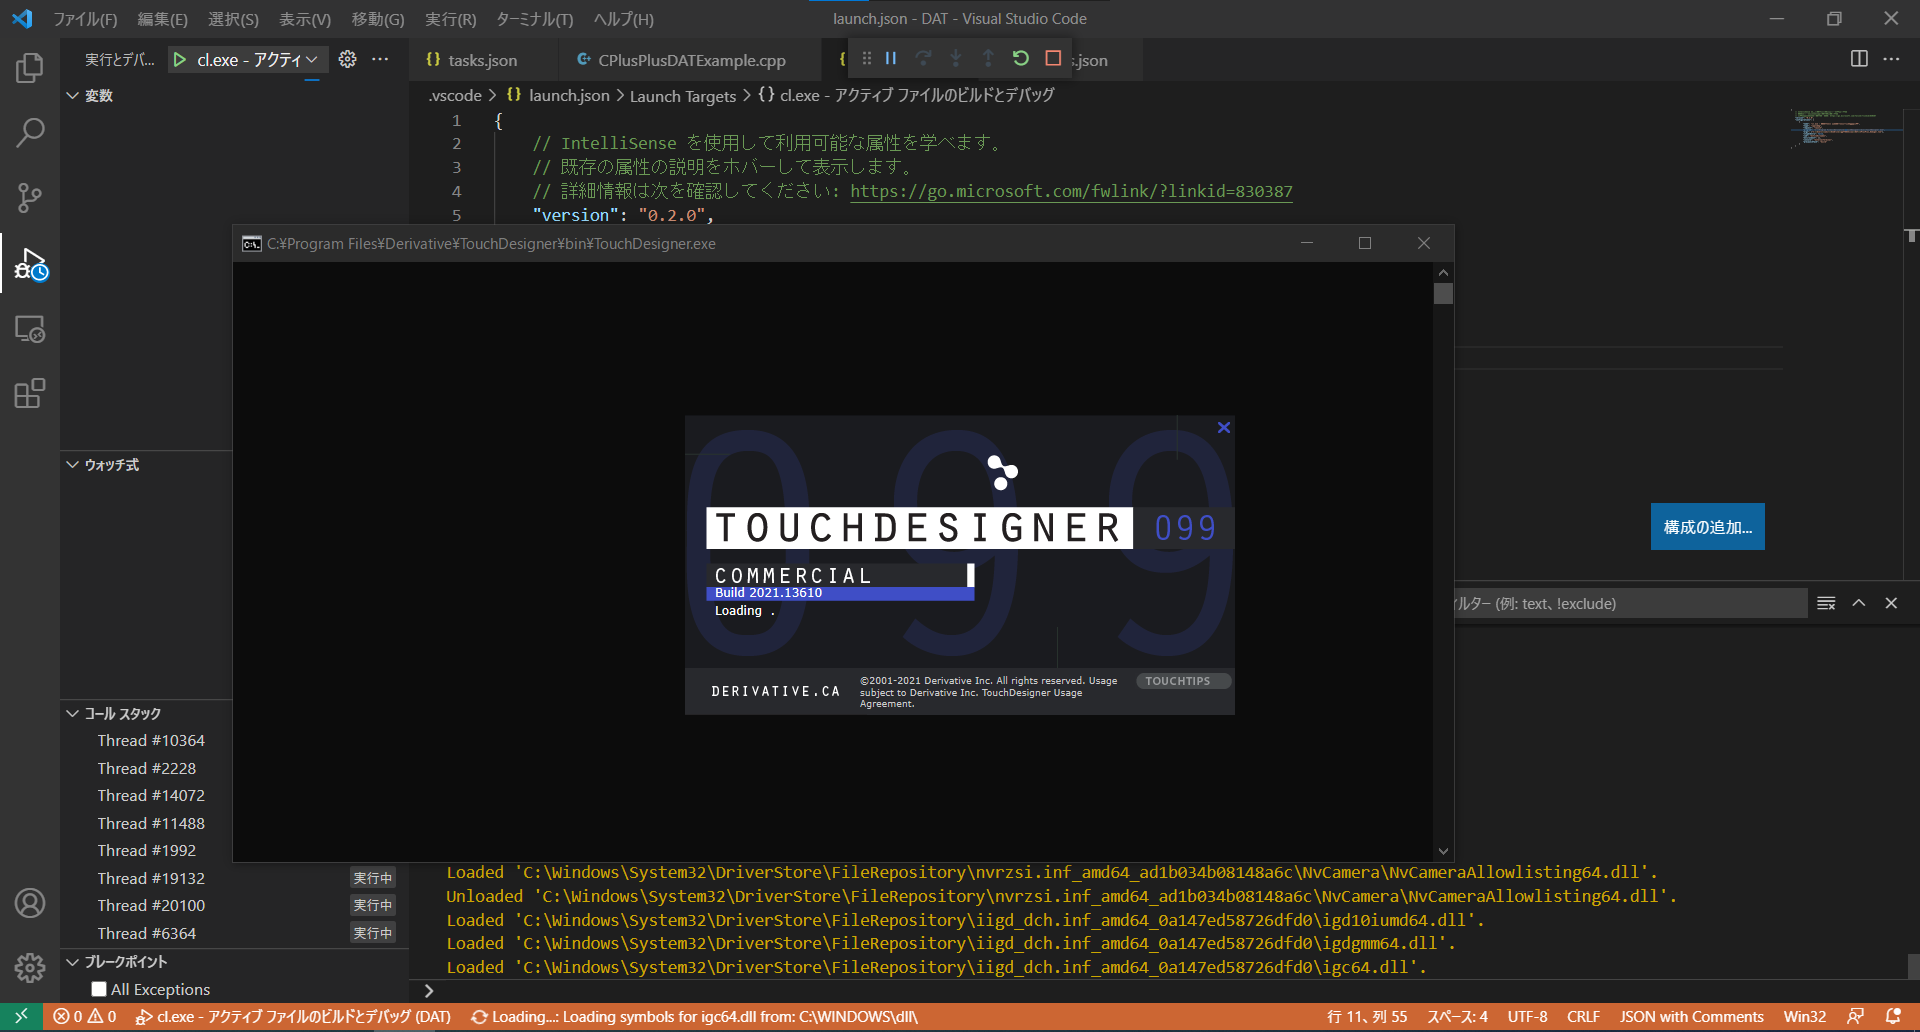
Task: Switch to the CPlusPlusDATExample.cpp tab
Action: point(690,60)
